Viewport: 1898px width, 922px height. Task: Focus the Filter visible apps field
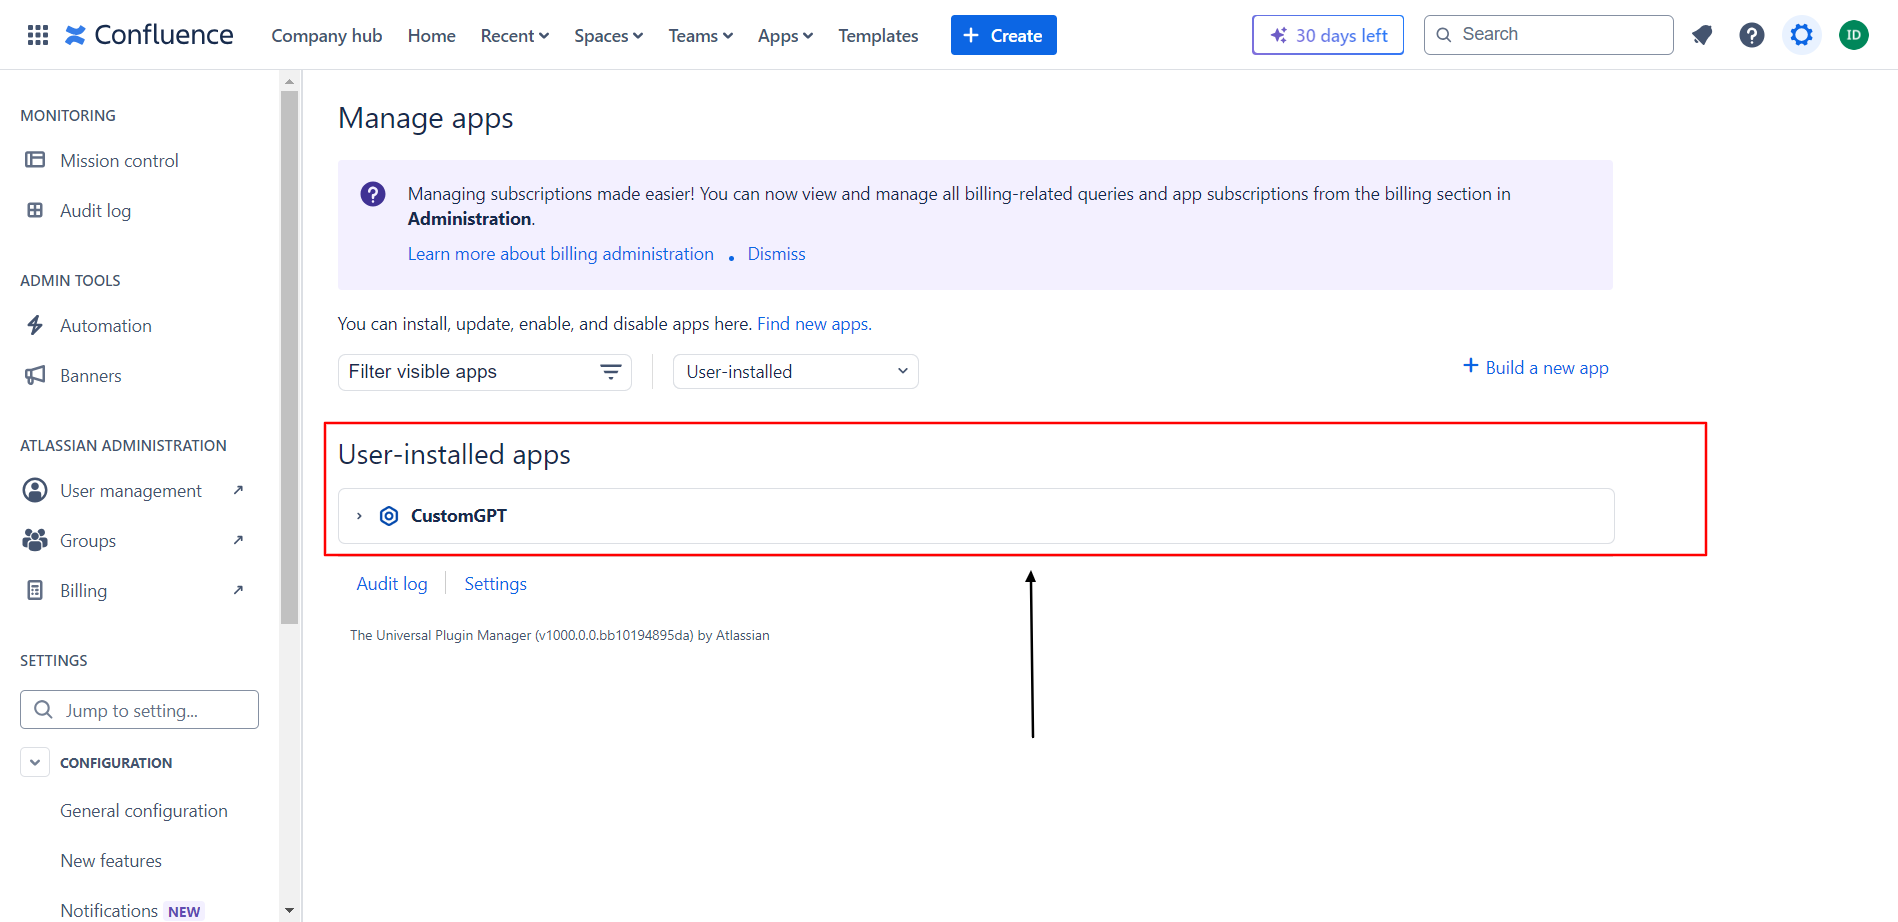[485, 372]
